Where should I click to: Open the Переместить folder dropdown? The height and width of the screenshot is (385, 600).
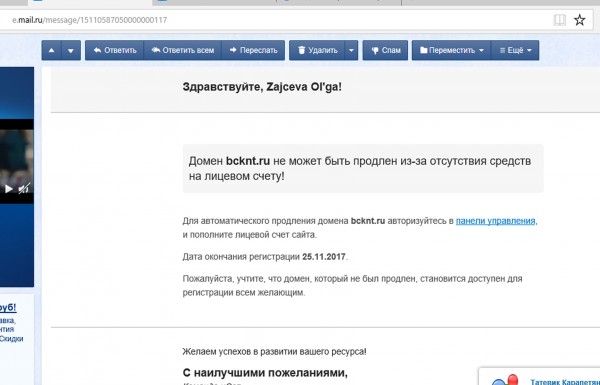tap(452, 50)
